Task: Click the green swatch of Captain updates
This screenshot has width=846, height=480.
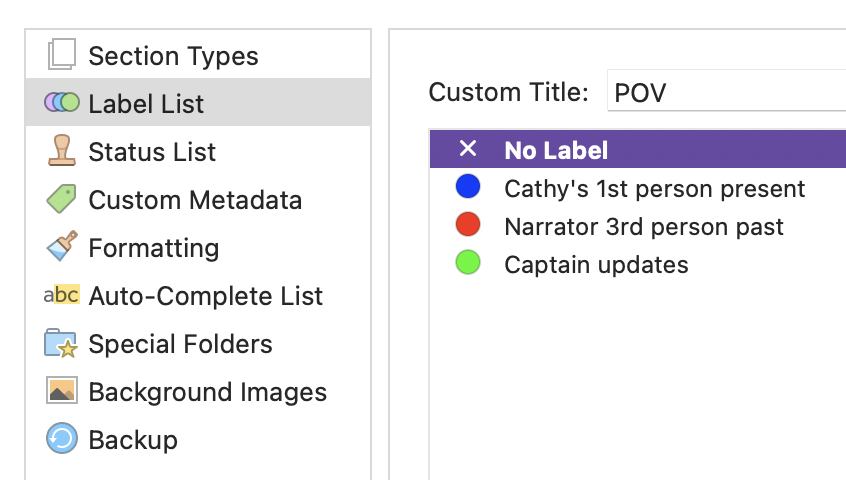Action: click(x=468, y=263)
